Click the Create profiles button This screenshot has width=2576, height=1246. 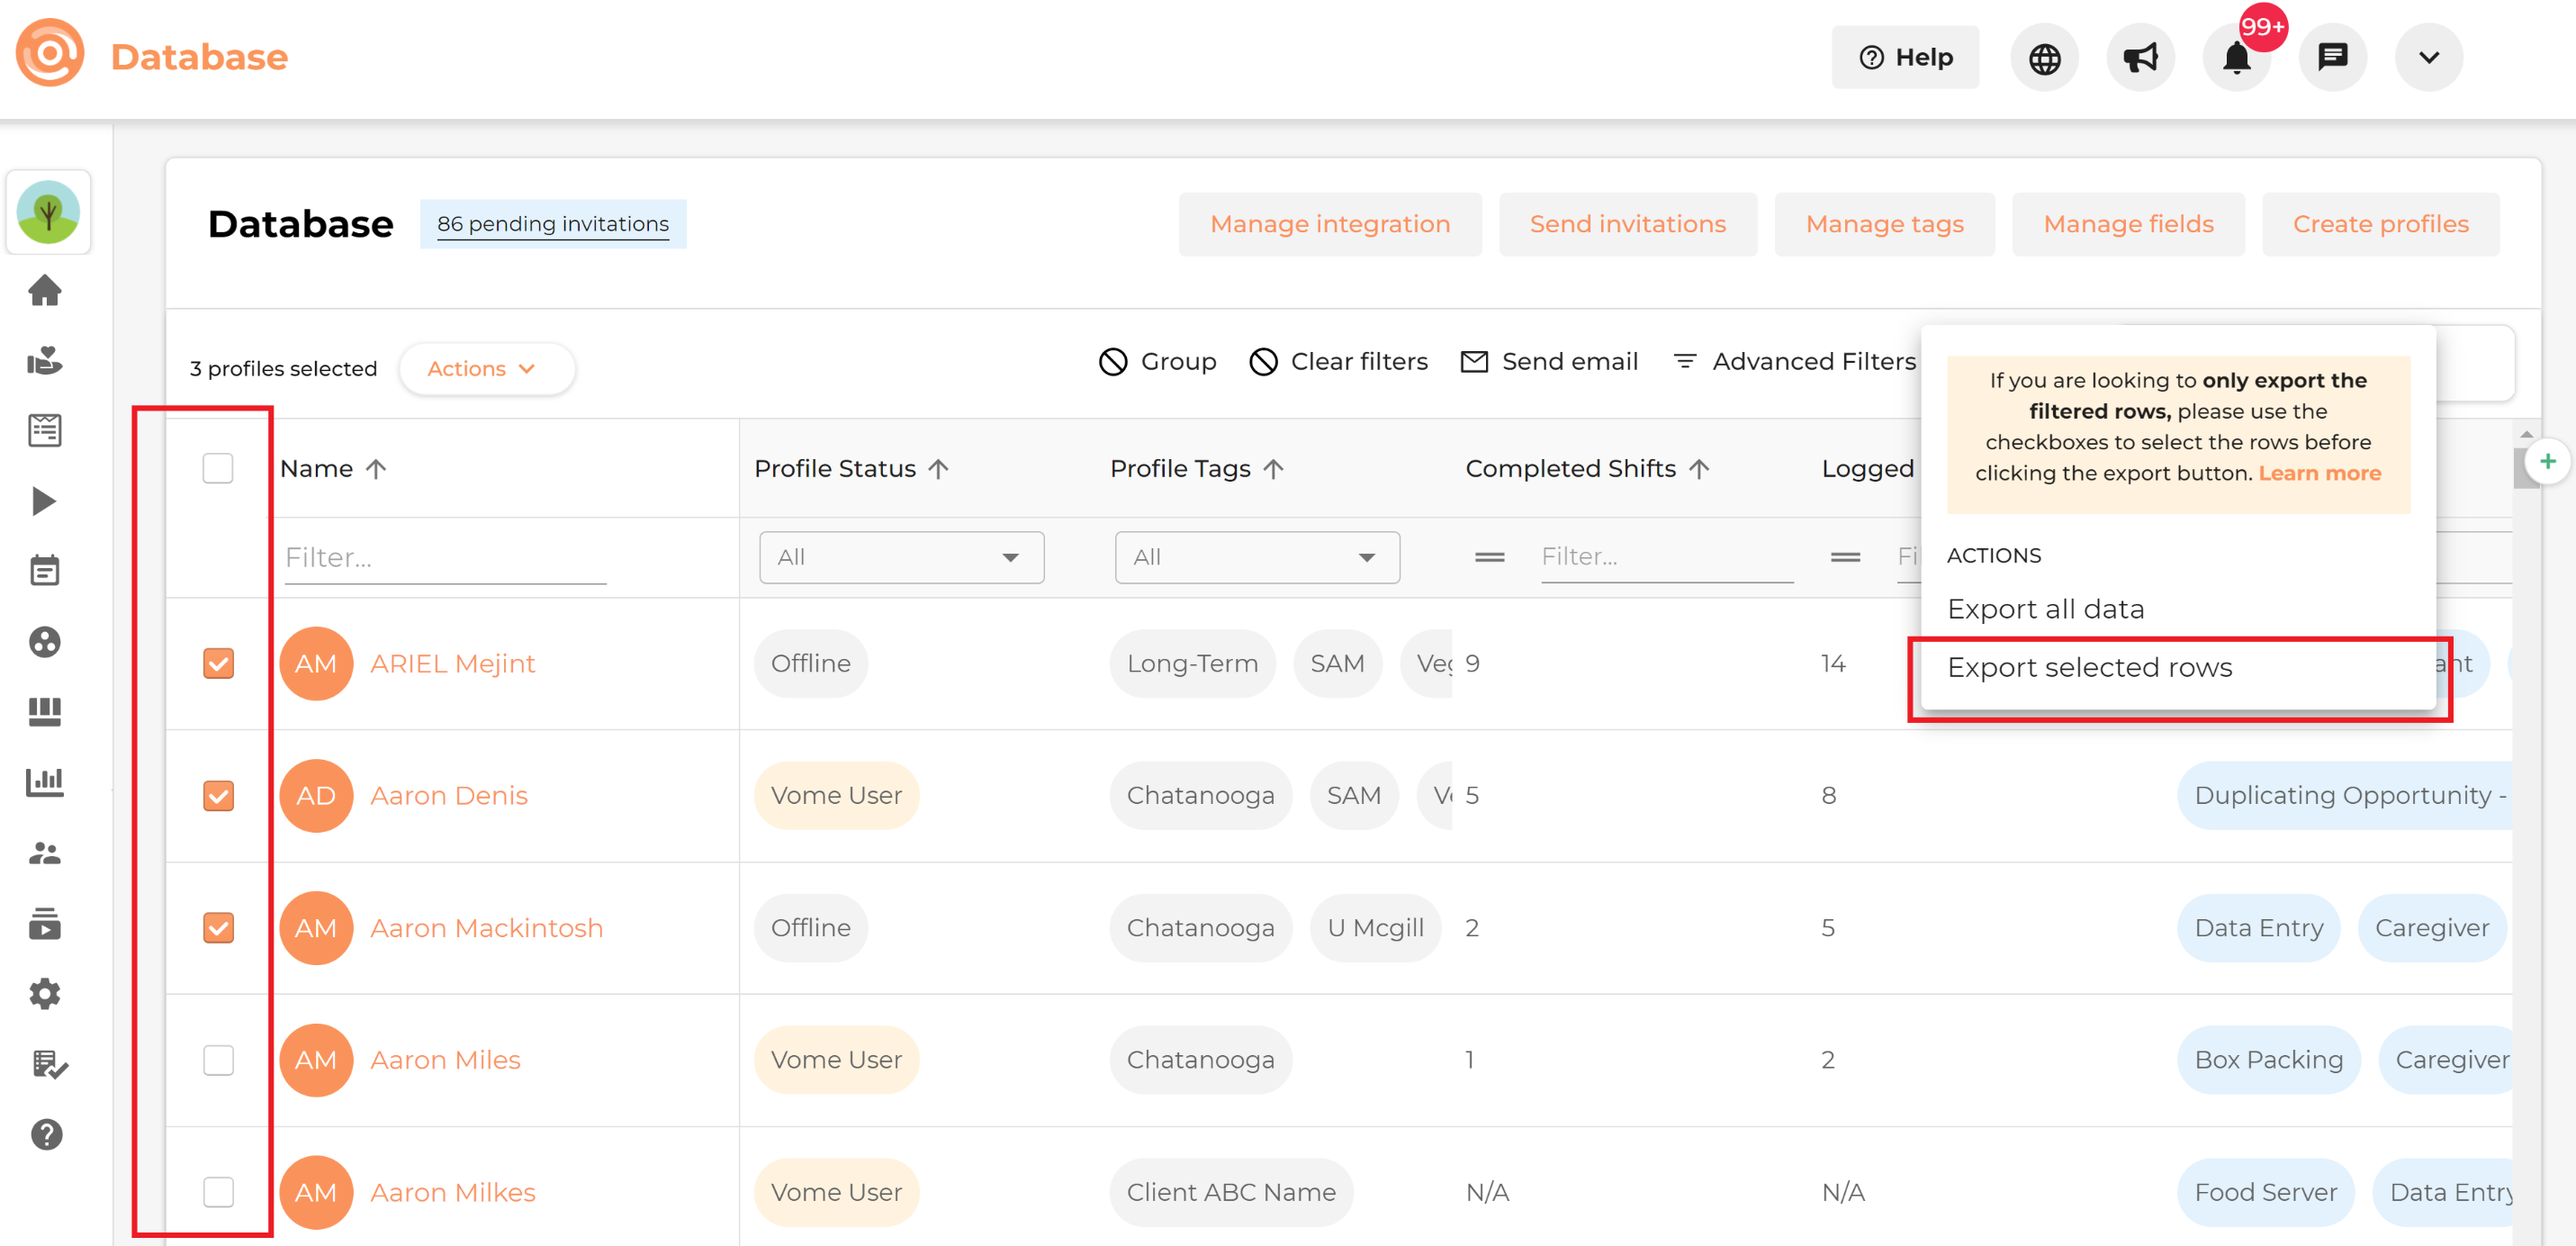pyautogui.click(x=2380, y=224)
